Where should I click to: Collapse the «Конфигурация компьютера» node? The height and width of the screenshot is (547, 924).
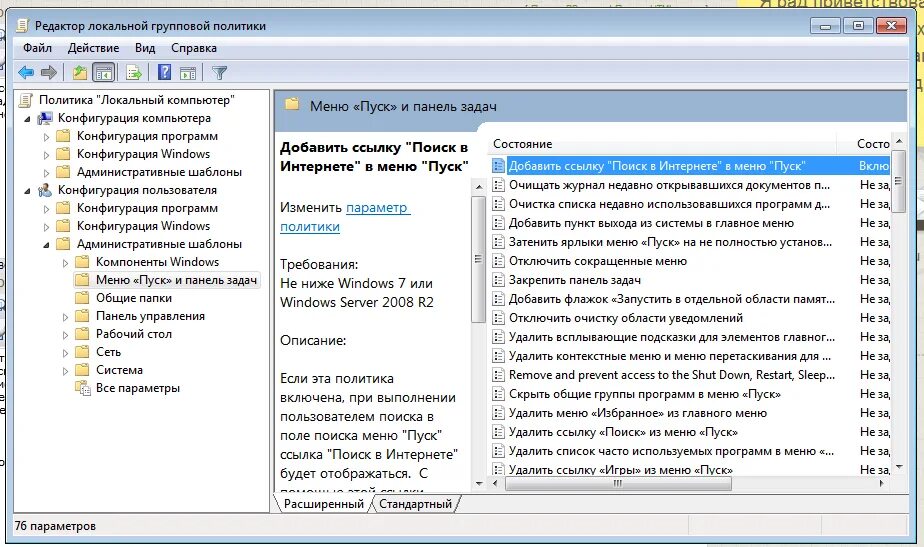point(27,118)
